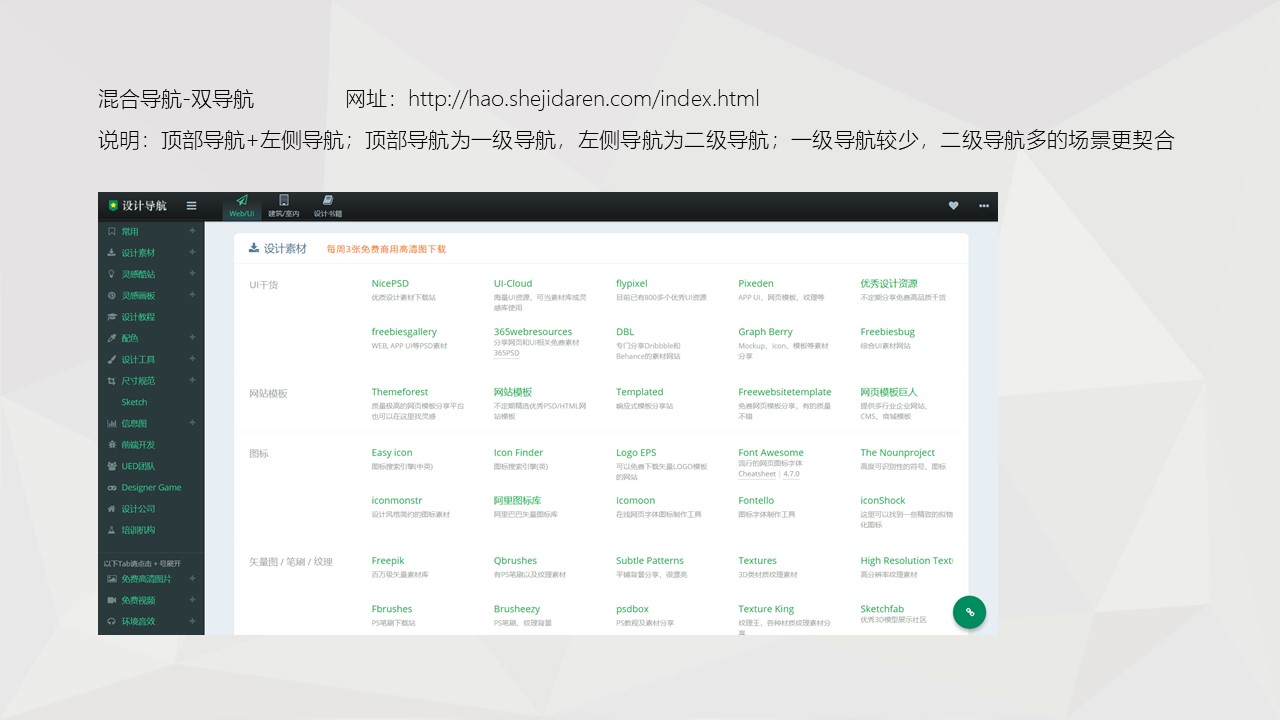
Task: Expand the 尺寸规范 plus sign
Action: [193, 381]
